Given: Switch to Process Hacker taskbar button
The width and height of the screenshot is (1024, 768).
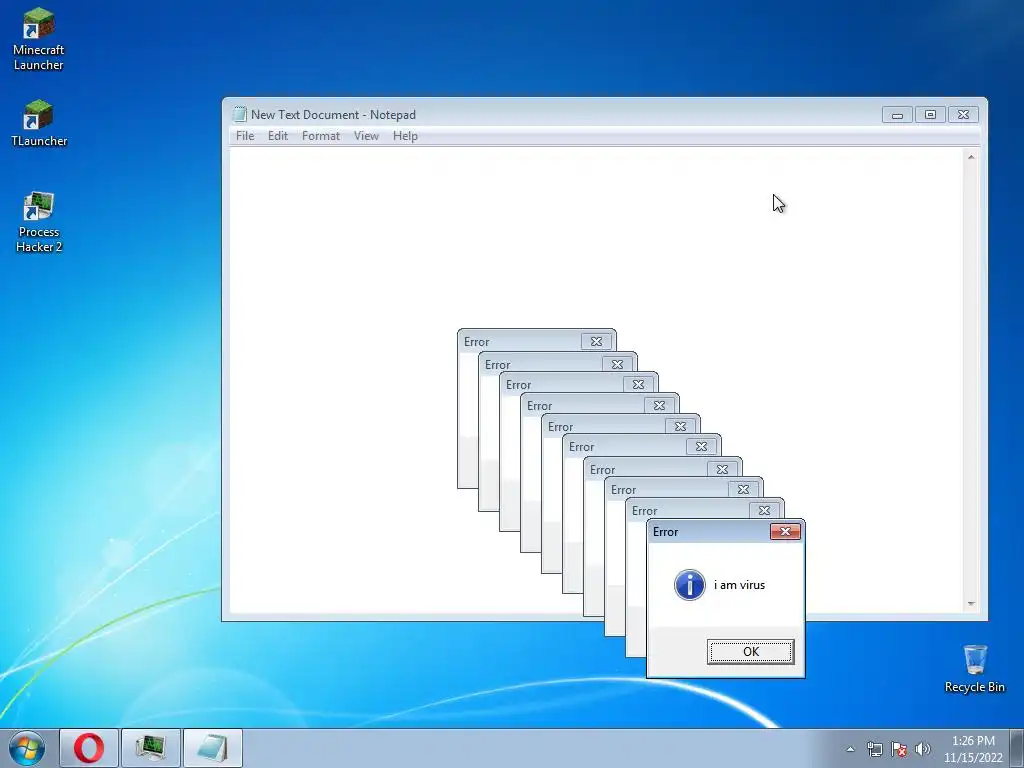Looking at the screenshot, I should coord(150,748).
